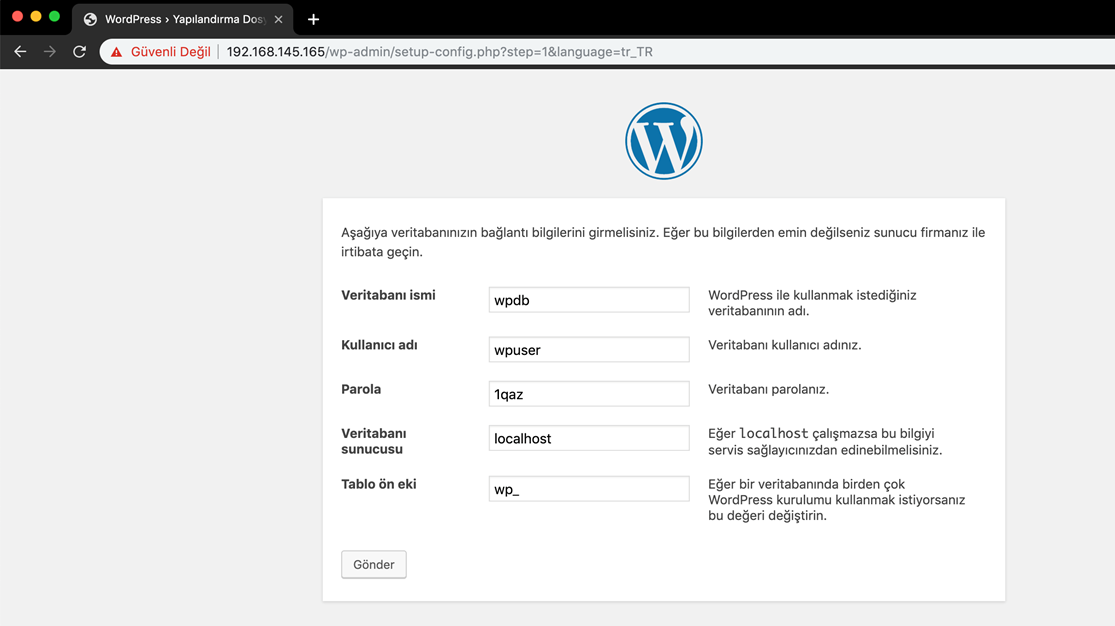Close the WordPress Yapılandırma tab
The image size is (1115, 626).
279,19
